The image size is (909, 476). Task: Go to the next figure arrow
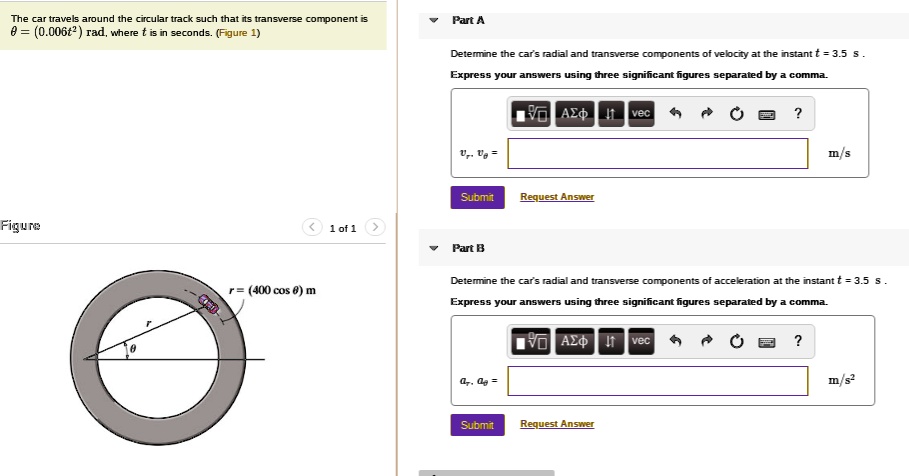pyautogui.click(x=374, y=228)
